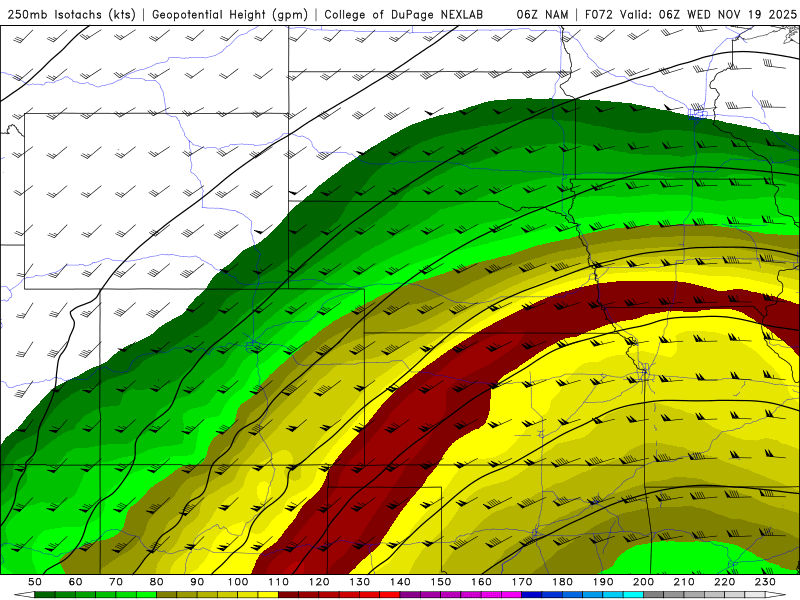Click the '180' color bar label
Viewport: 800px width, 600px height.
562,582
